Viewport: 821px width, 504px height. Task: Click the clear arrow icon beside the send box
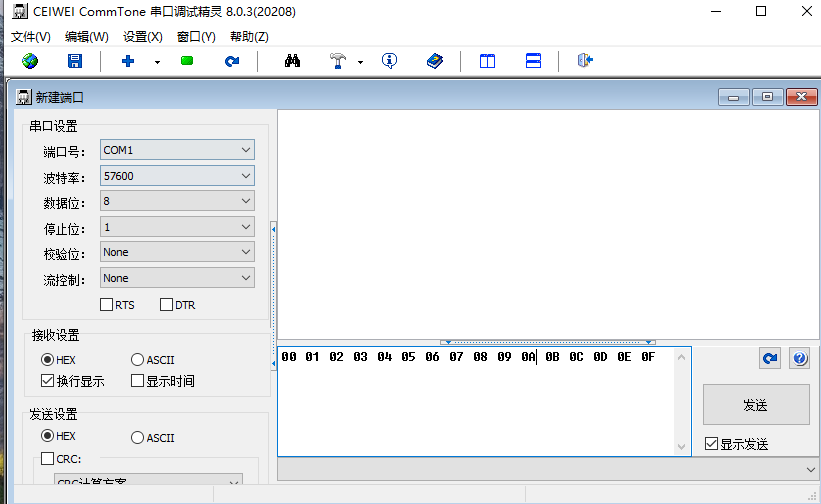(x=770, y=358)
